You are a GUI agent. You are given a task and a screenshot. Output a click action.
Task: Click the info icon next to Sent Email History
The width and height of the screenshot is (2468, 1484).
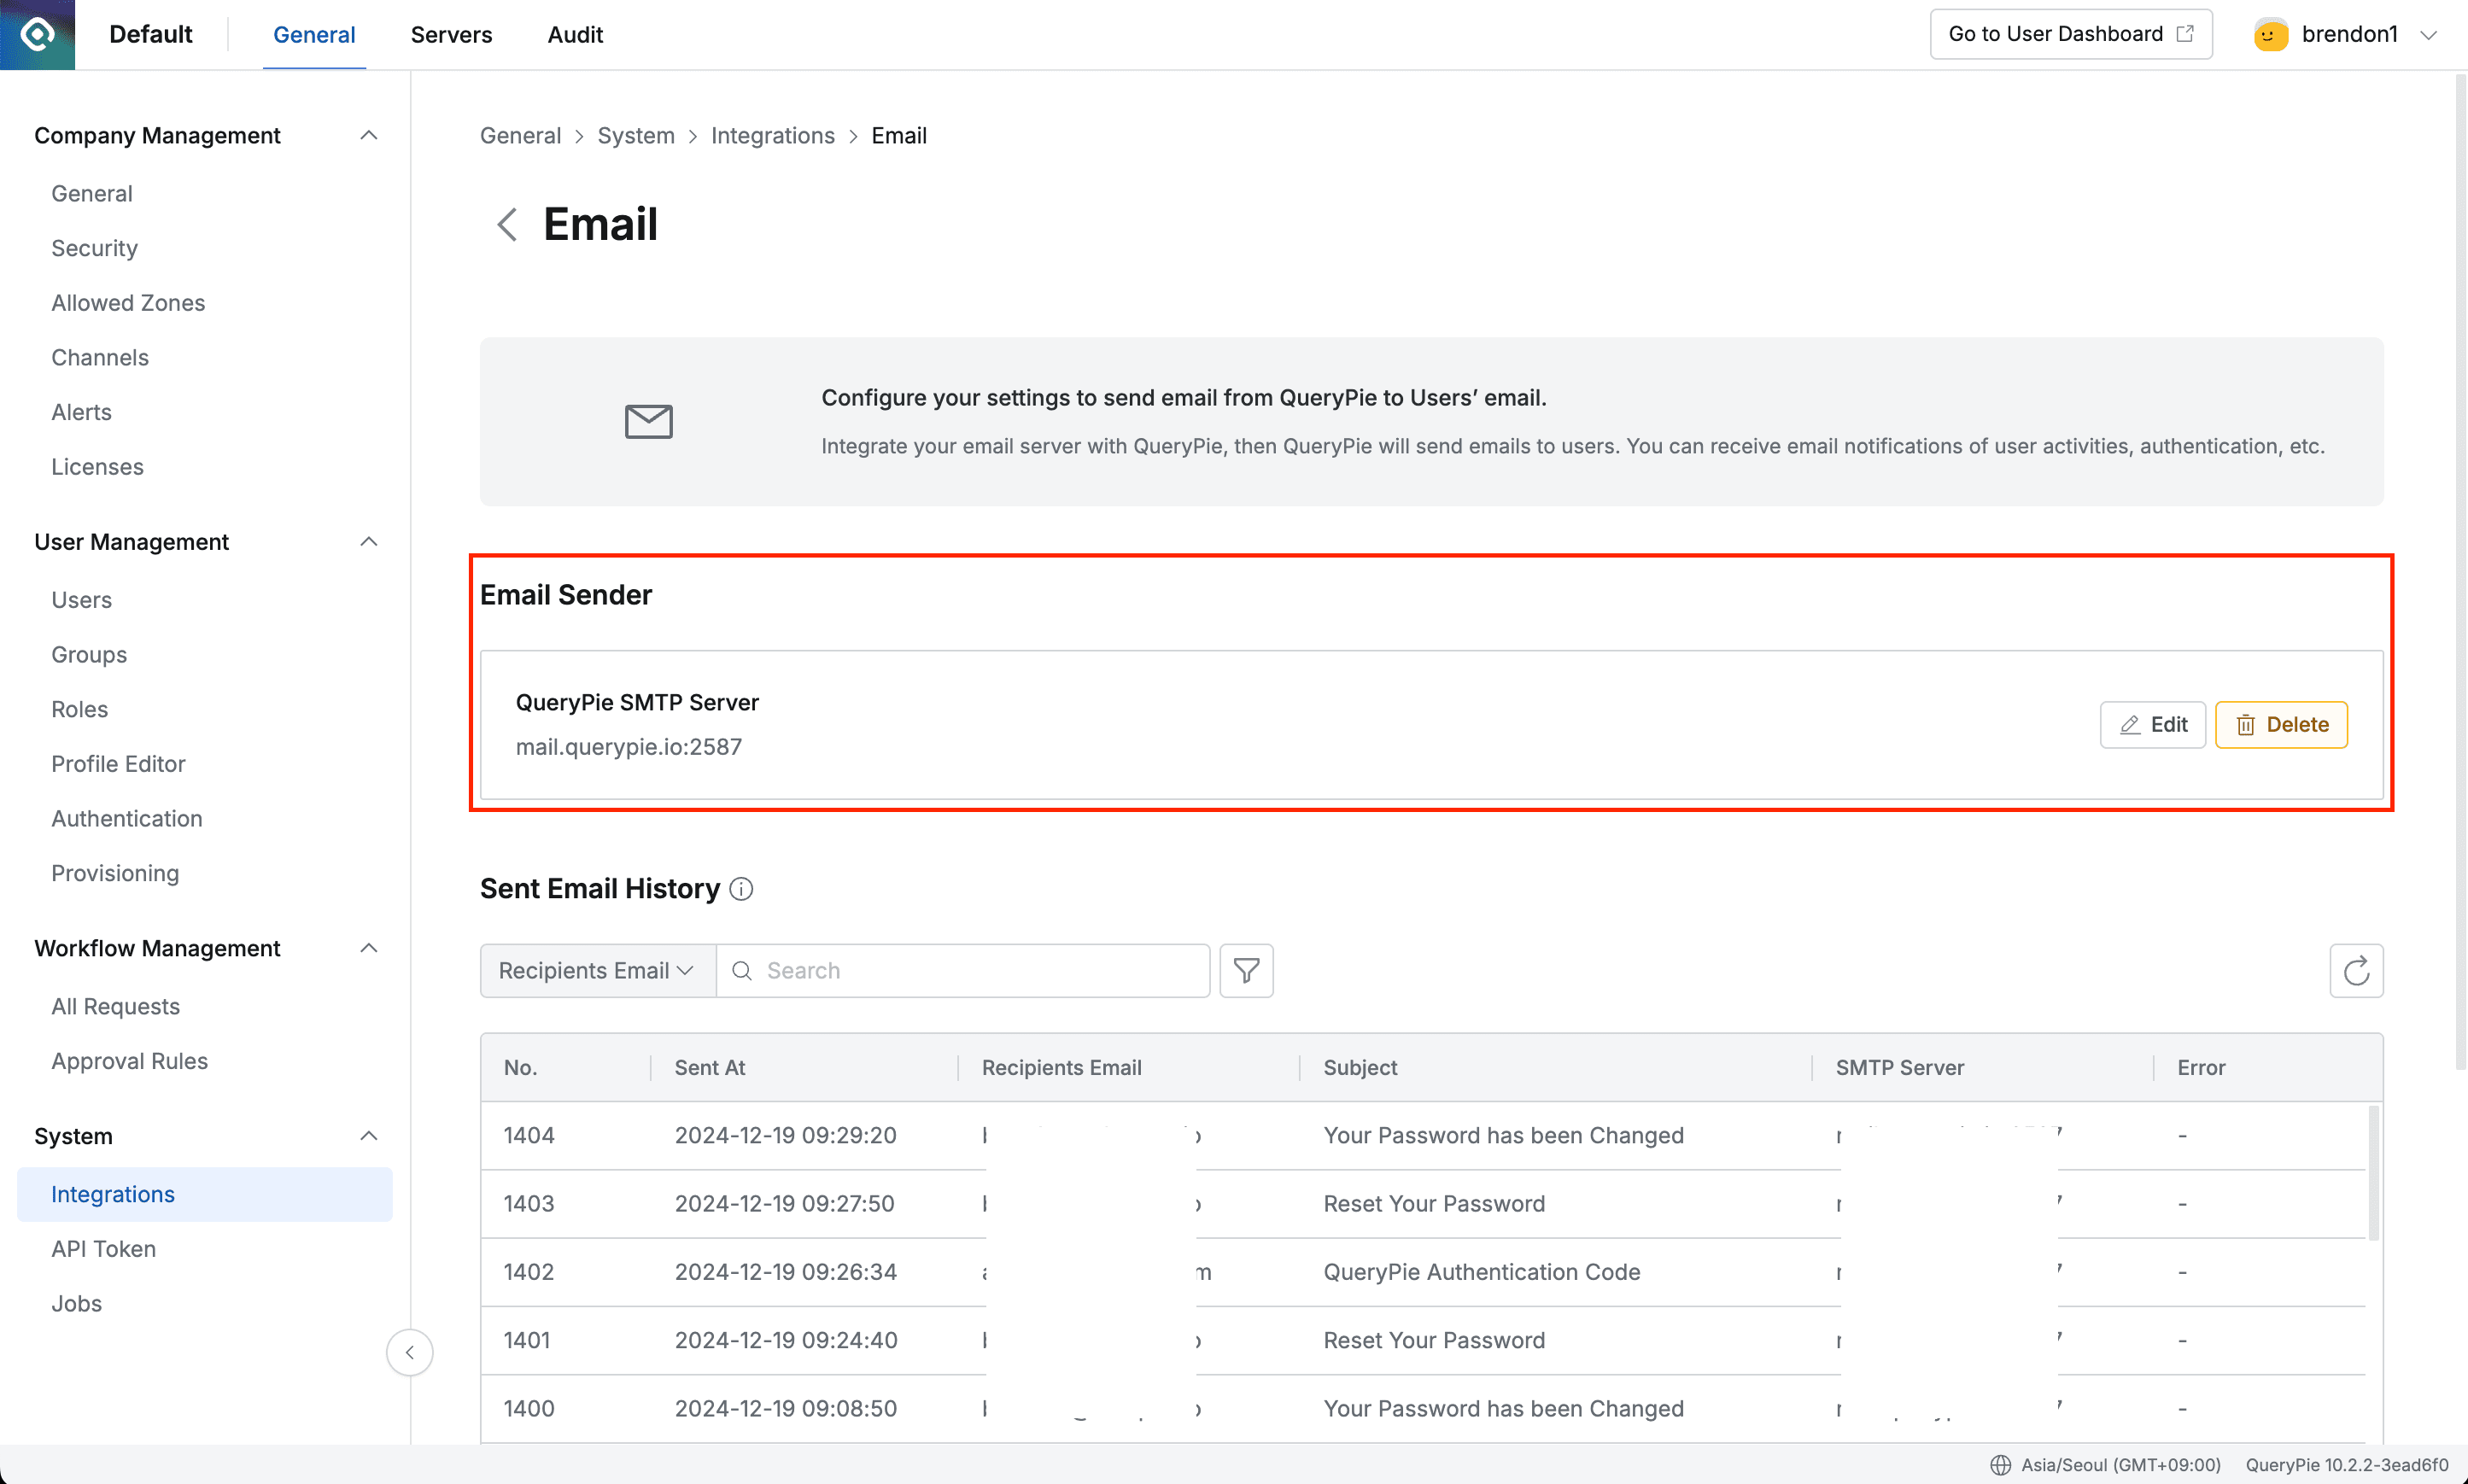(742, 889)
